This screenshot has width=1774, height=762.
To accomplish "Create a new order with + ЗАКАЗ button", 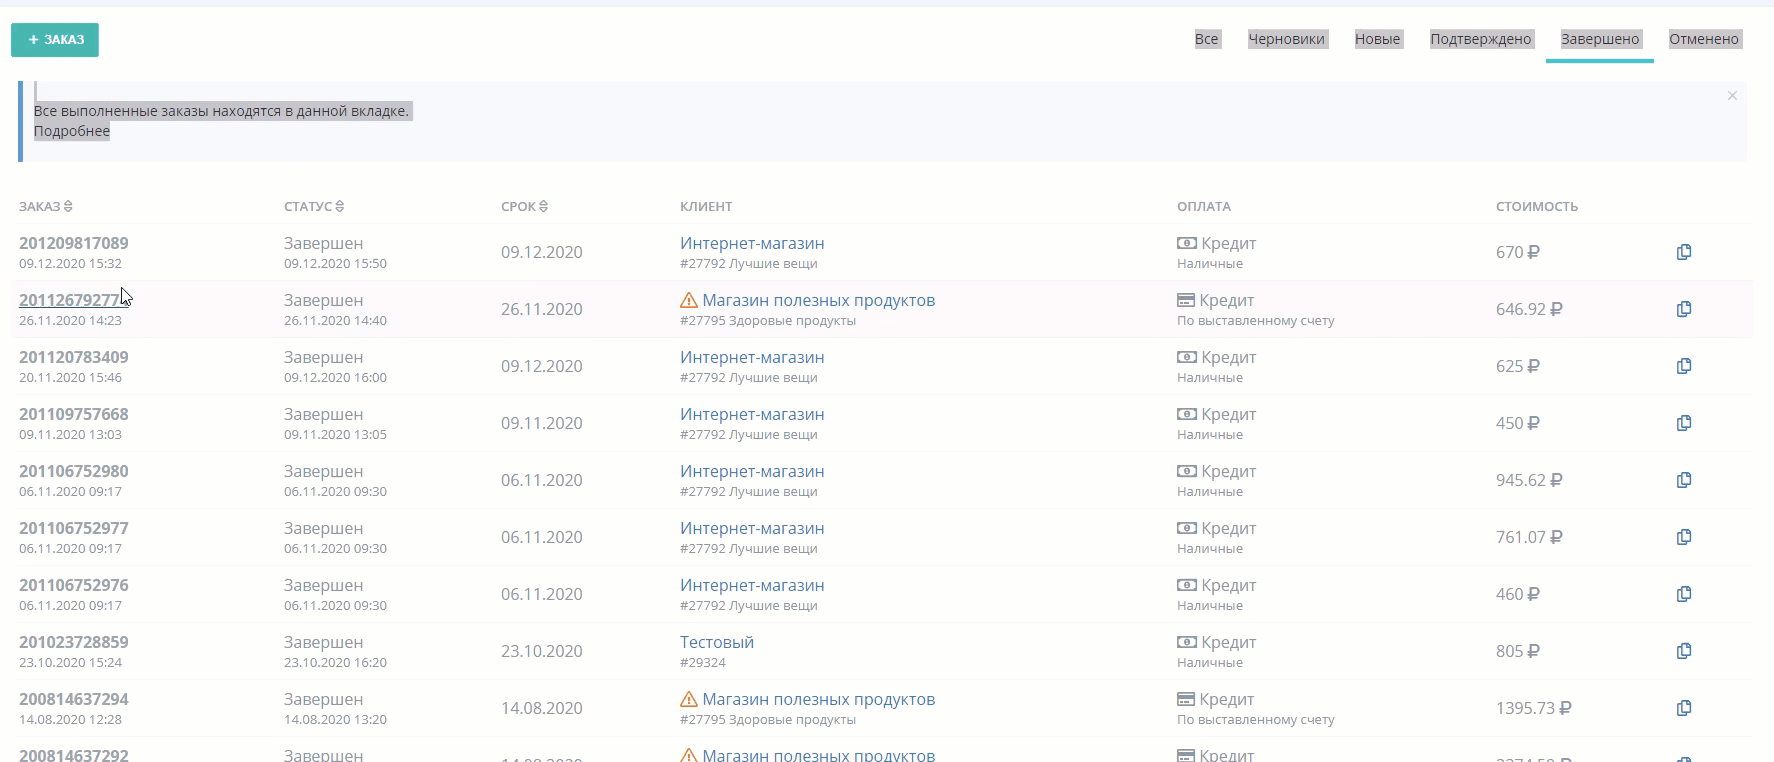I will tap(55, 40).
